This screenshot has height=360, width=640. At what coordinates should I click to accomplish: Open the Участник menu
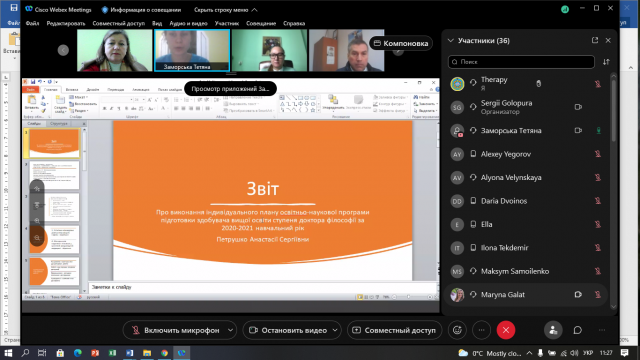coord(227,23)
